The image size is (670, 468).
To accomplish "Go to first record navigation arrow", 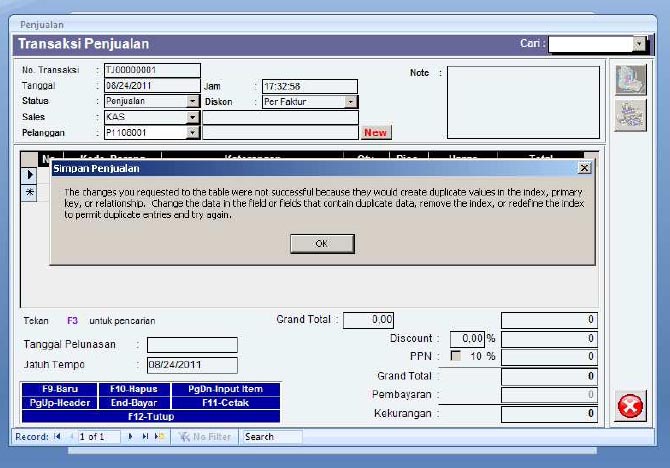I will [x=57, y=437].
